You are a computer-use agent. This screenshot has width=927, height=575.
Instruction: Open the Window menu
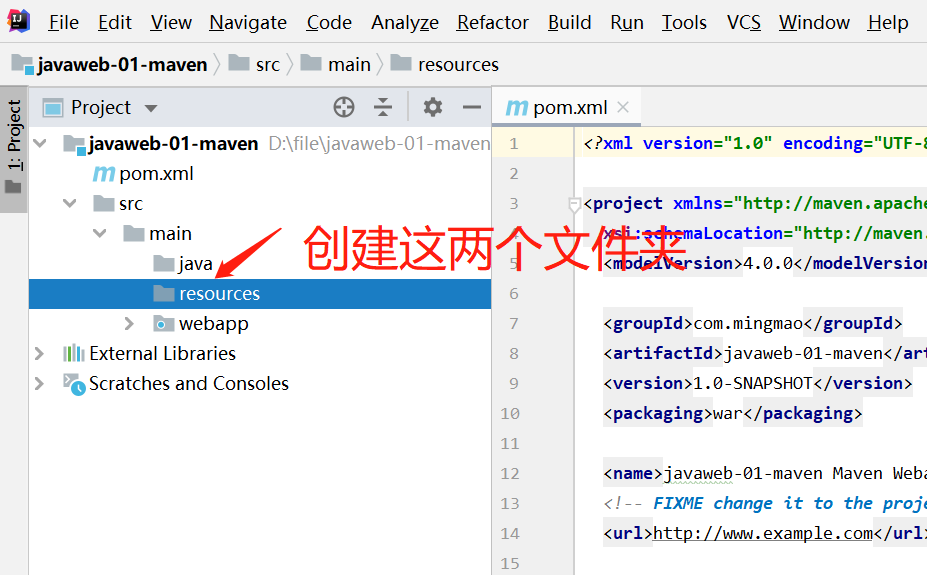coord(814,22)
